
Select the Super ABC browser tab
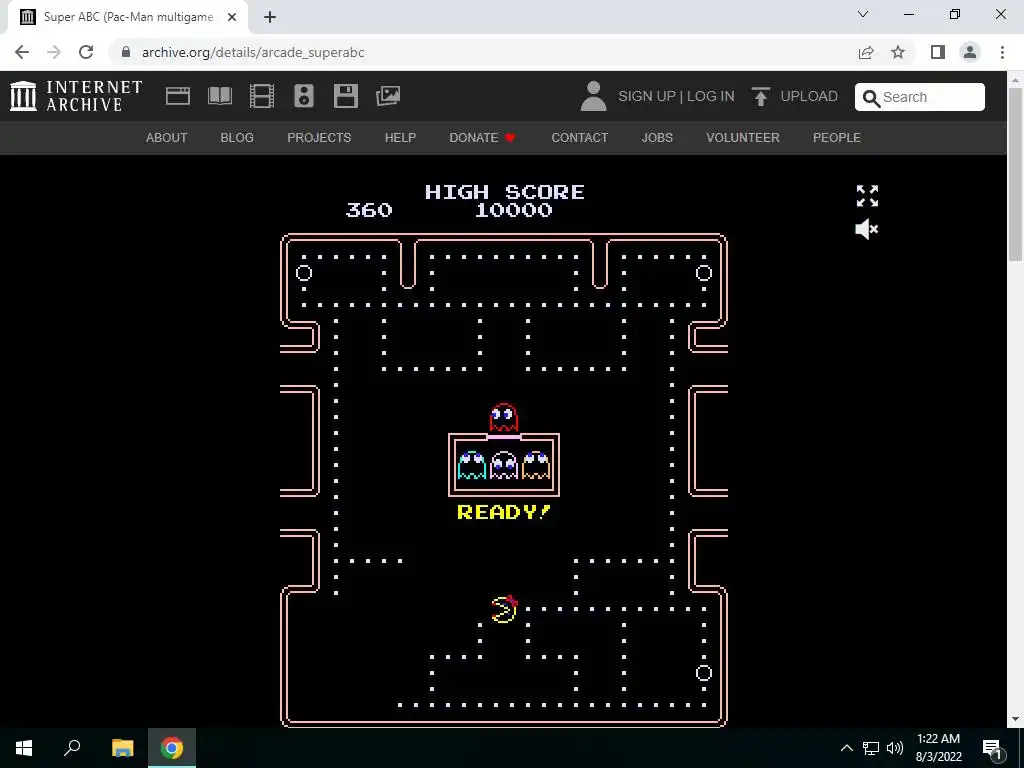(127, 17)
